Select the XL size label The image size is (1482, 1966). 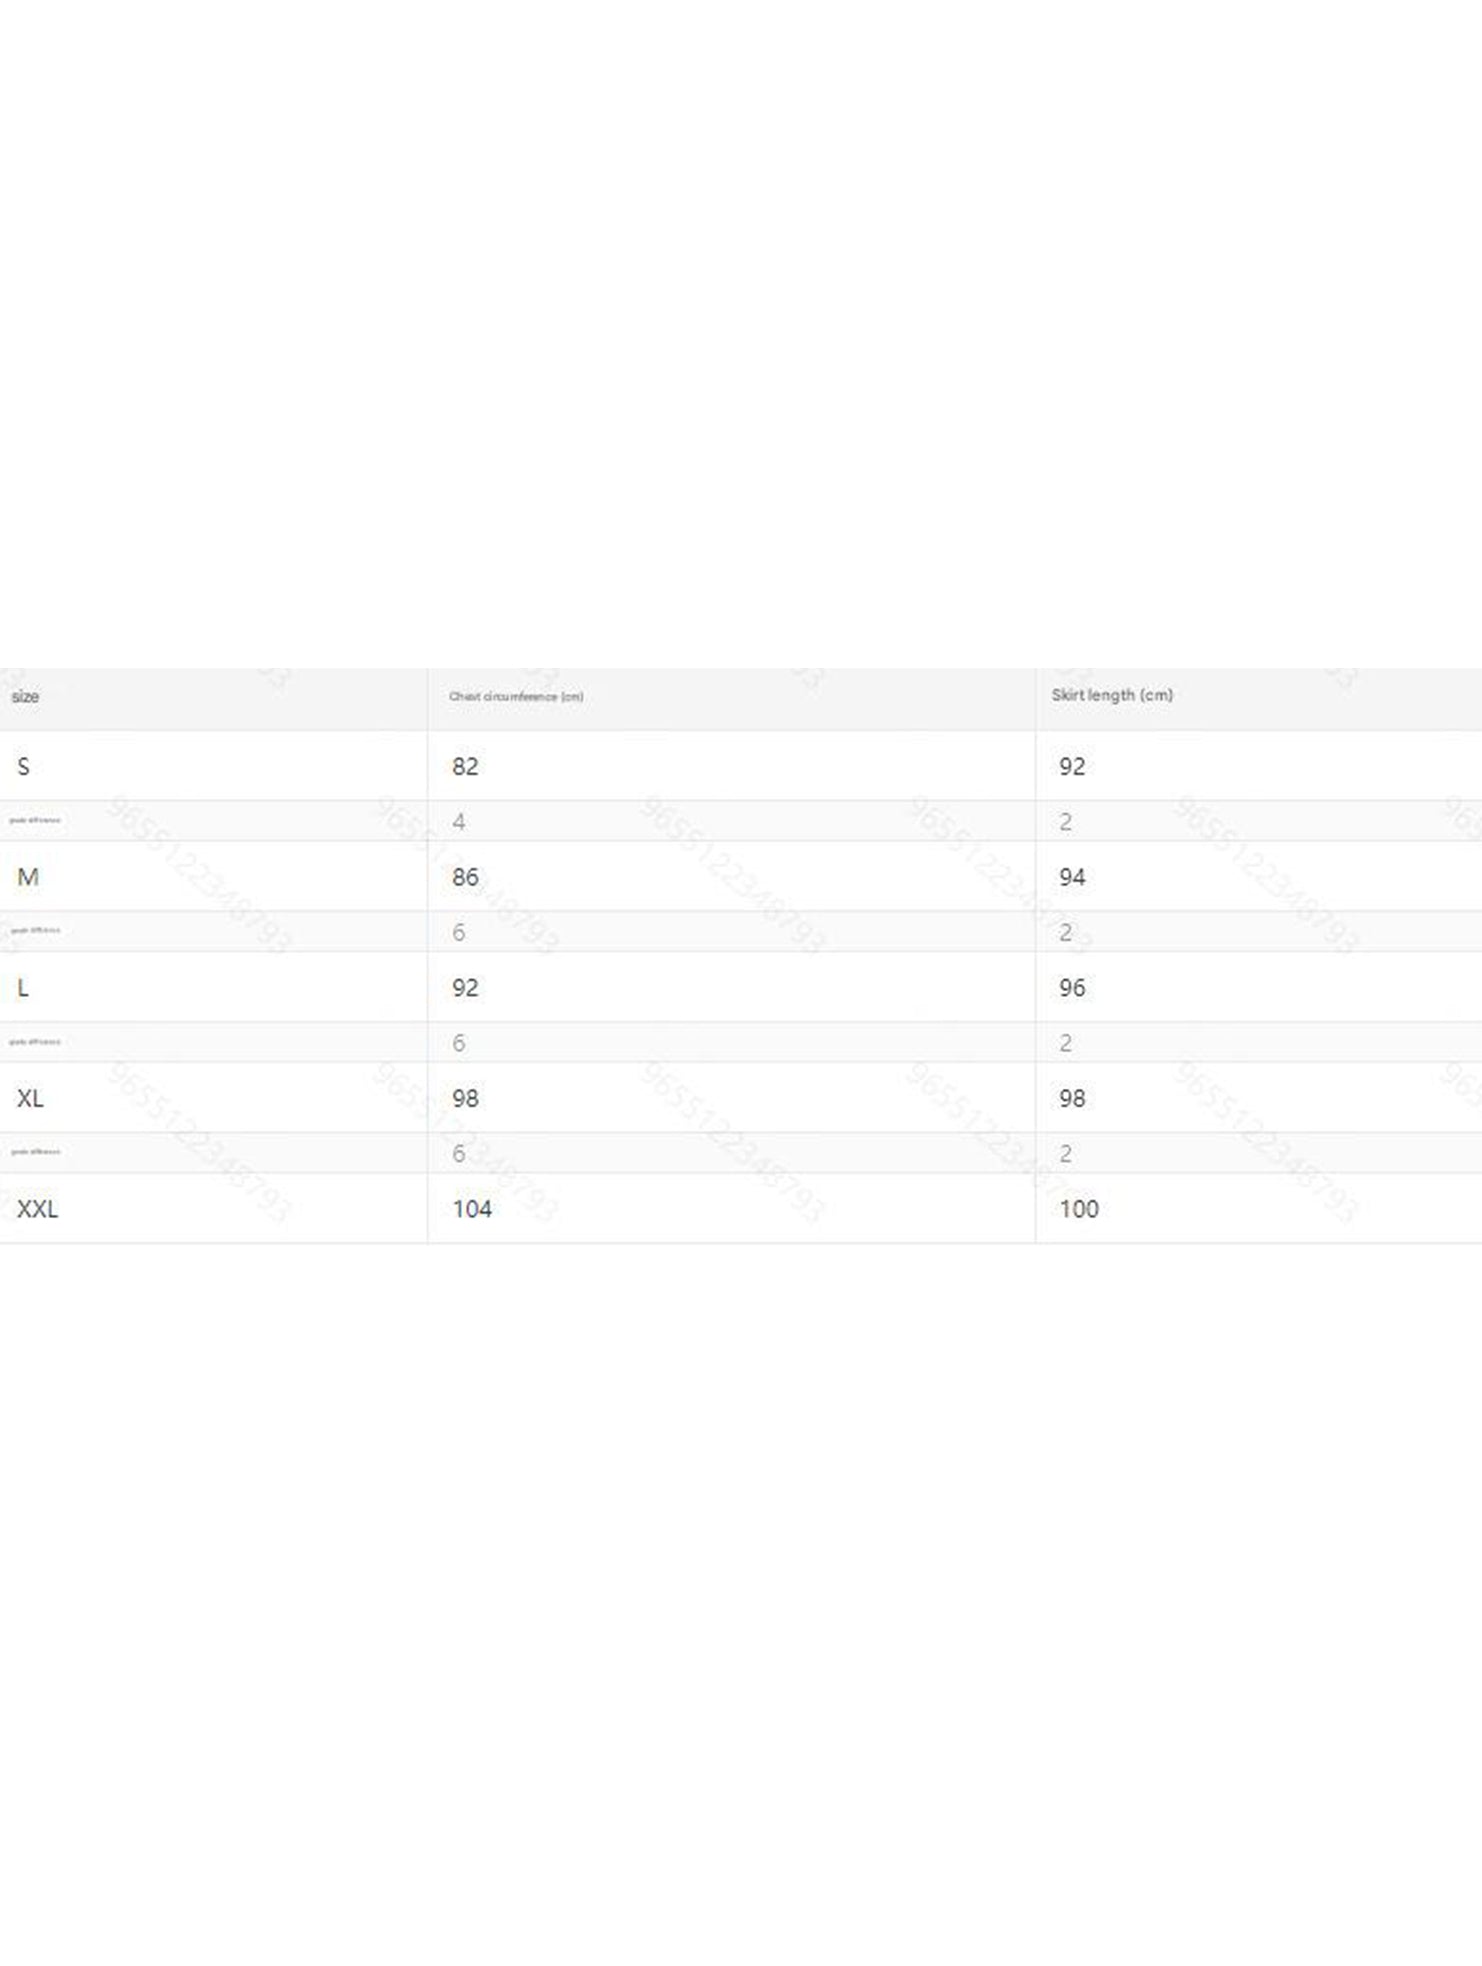click(30, 1098)
